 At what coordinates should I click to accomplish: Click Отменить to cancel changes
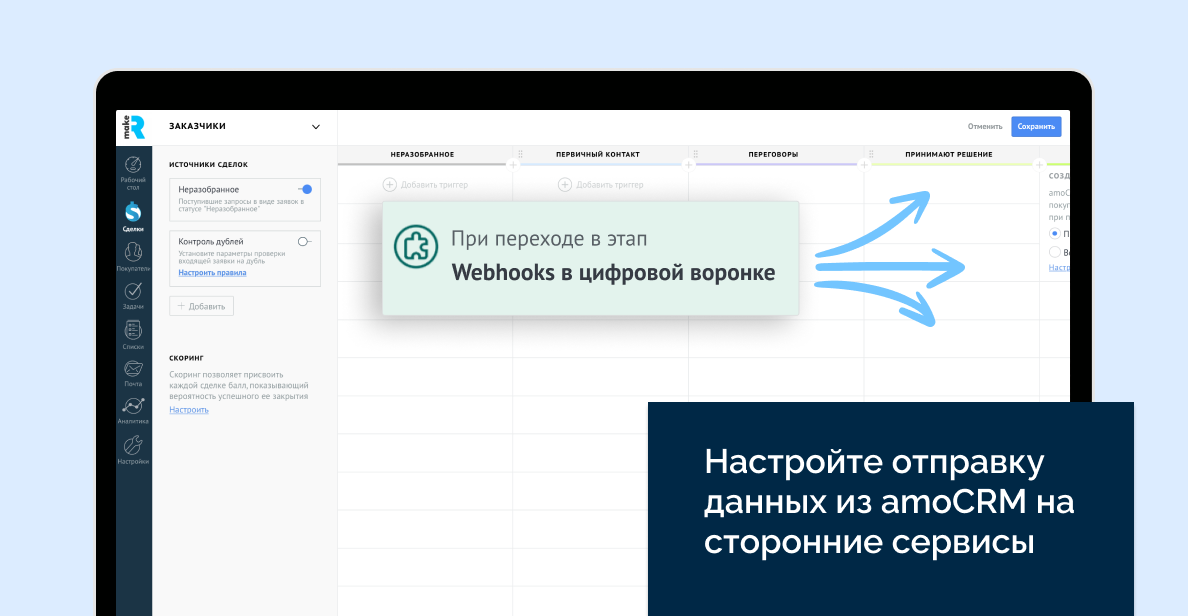click(985, 127)
